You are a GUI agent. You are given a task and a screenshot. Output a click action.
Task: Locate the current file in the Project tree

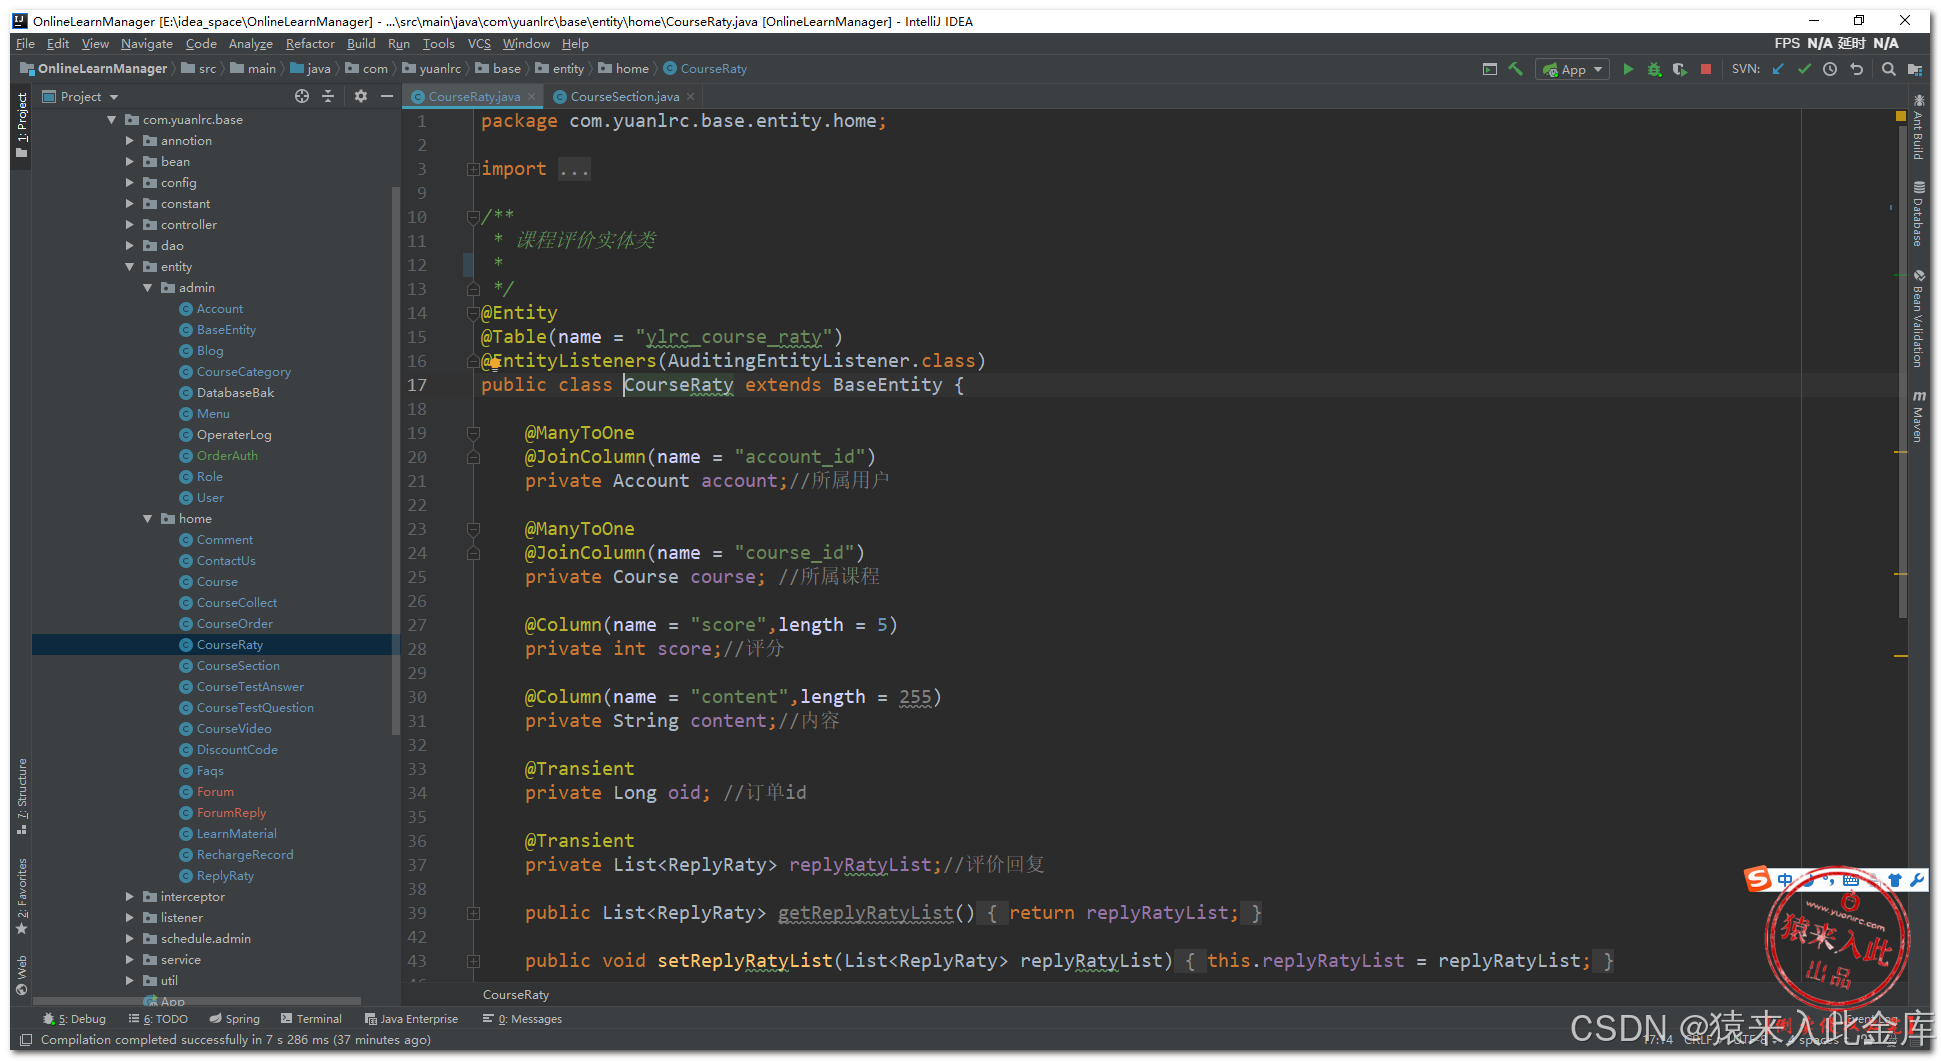[302, 96]
